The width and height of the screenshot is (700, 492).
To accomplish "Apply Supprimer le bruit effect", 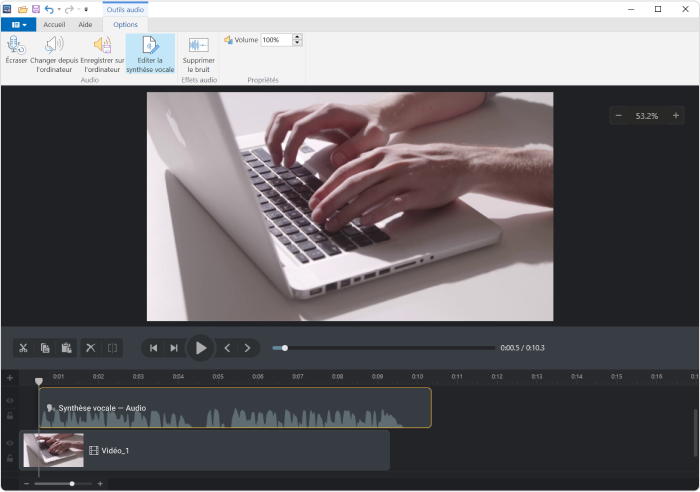I will coord(199,54).
